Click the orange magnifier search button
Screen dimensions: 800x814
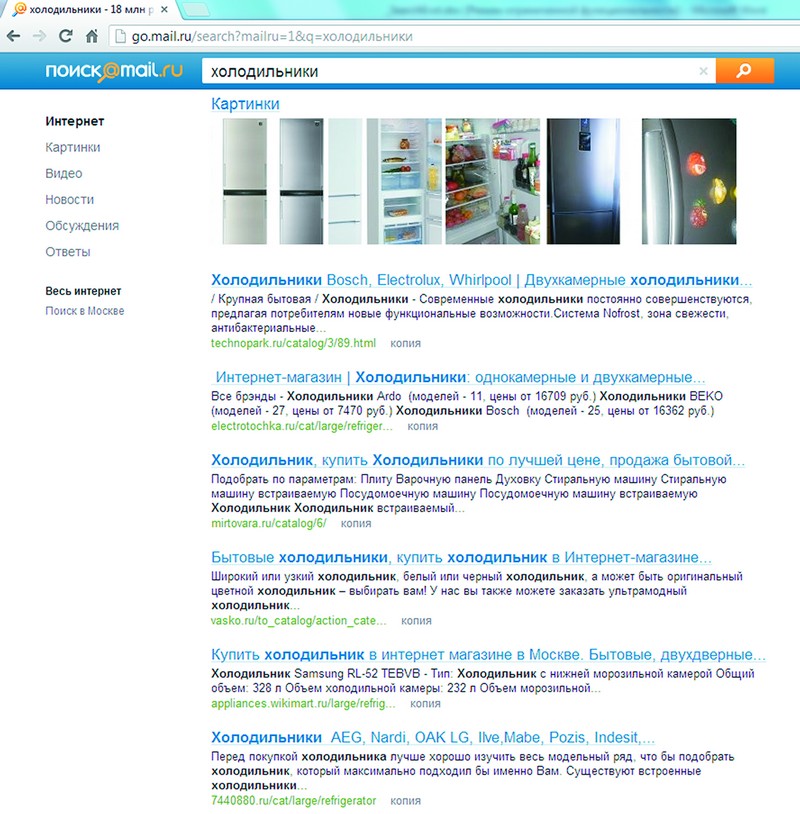coord(744,71)
